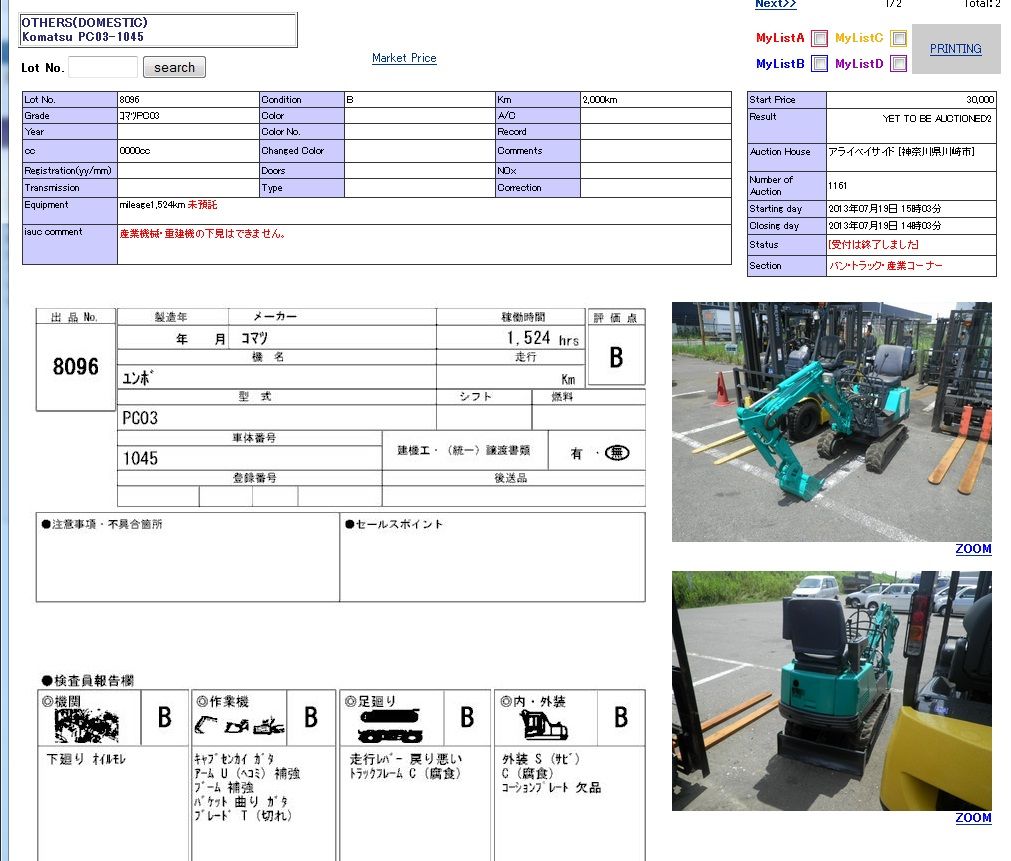Screen dimensions: 1011x861
Task: Select the rear-view excavator photo thumbnail
Action: pos(831,691)
